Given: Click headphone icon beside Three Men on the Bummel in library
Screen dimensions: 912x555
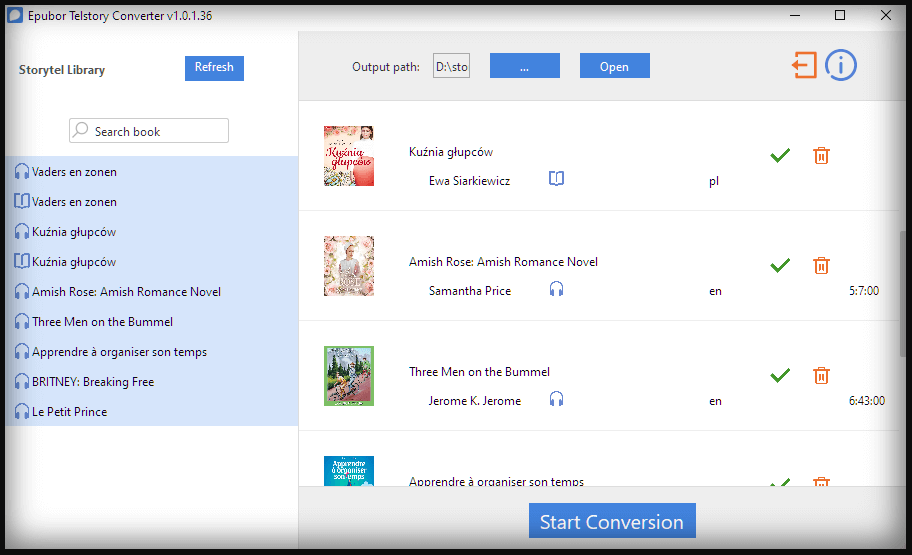Looking at the screenshot, I should [x=22, y=322].
